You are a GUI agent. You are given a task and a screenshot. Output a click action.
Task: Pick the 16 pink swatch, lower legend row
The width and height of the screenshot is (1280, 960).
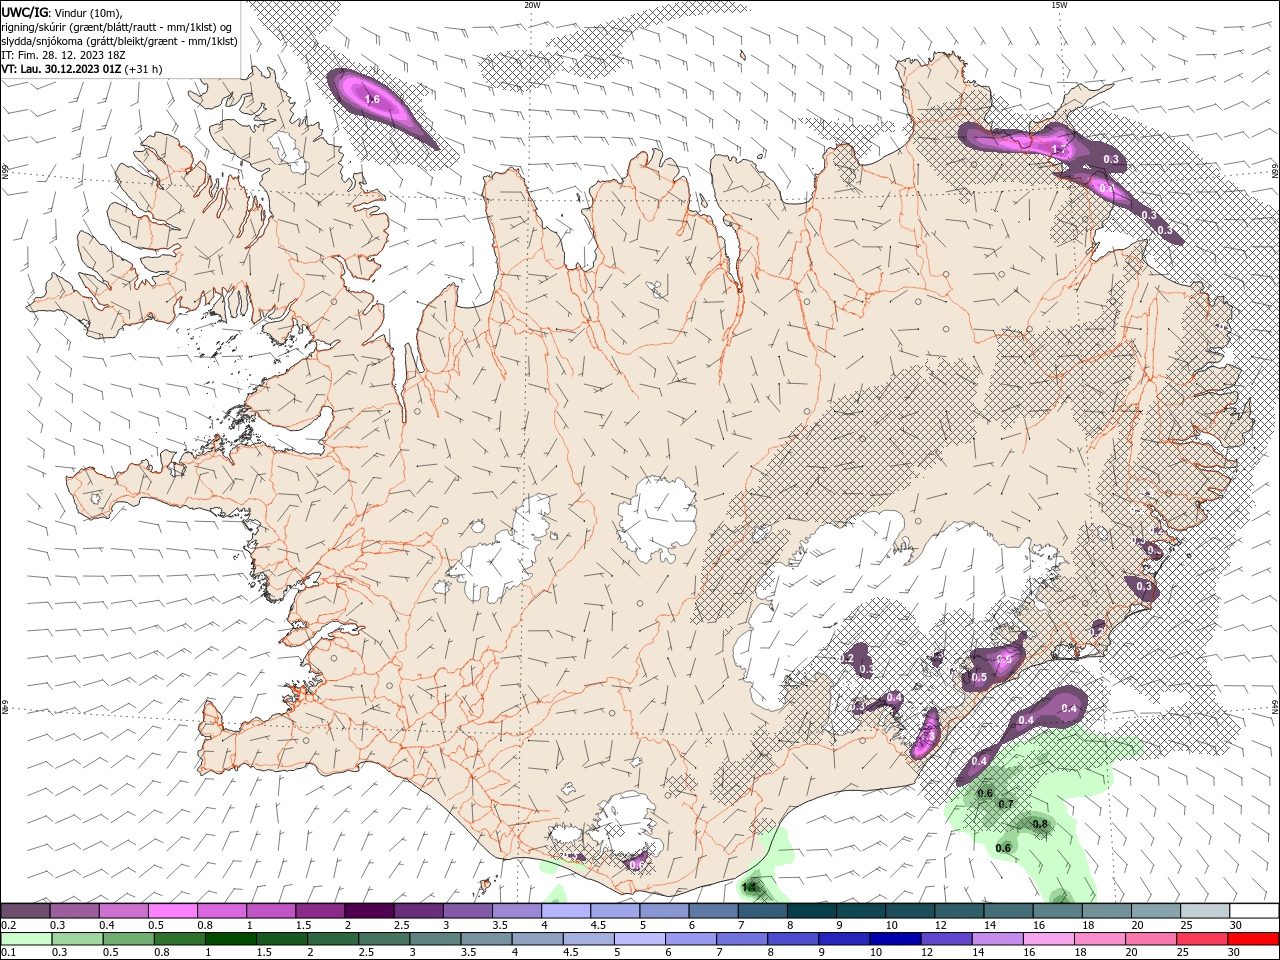tap(1050, 939)
